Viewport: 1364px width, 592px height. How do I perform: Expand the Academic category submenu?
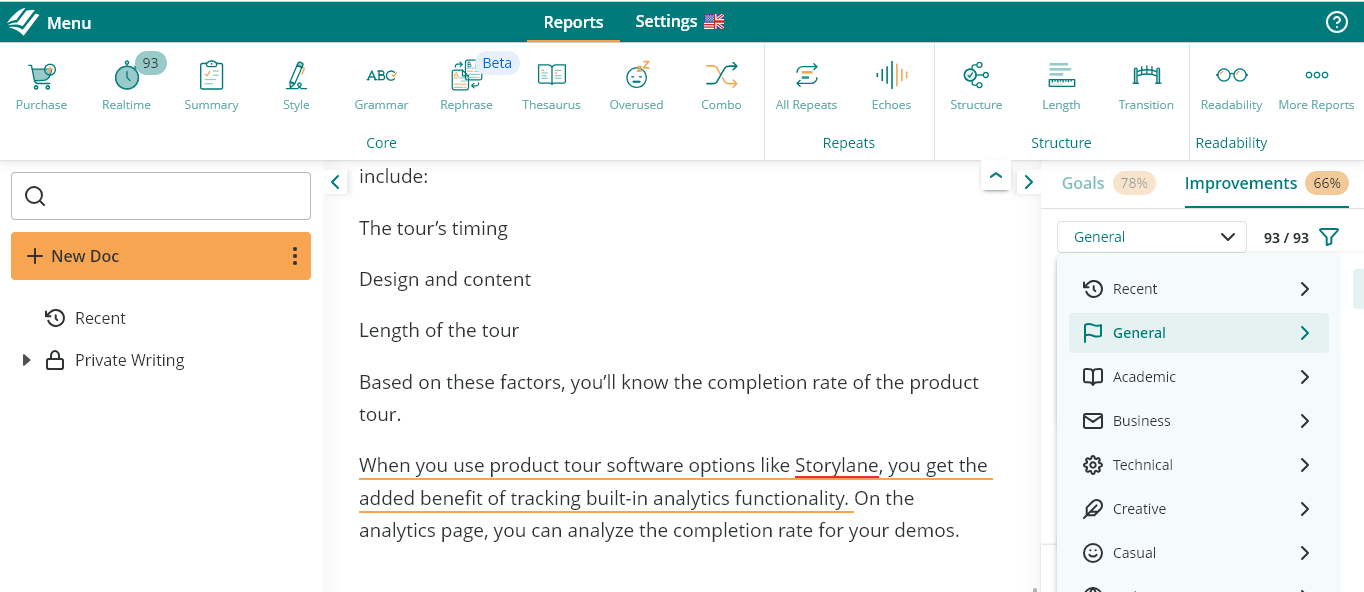click(1304, 377)
